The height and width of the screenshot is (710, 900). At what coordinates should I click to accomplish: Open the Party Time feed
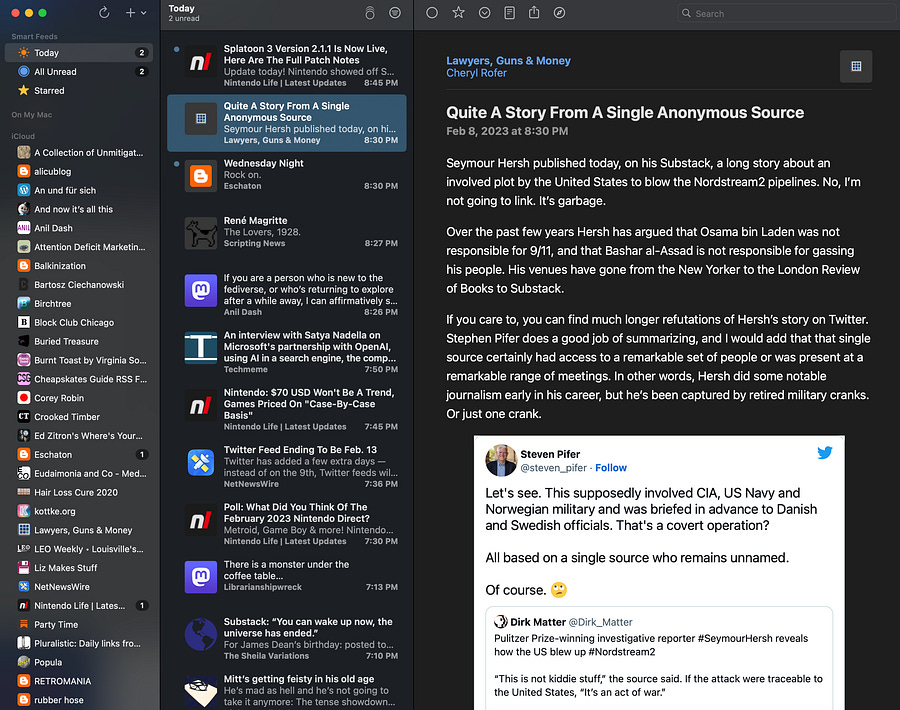tap(79, 624)
